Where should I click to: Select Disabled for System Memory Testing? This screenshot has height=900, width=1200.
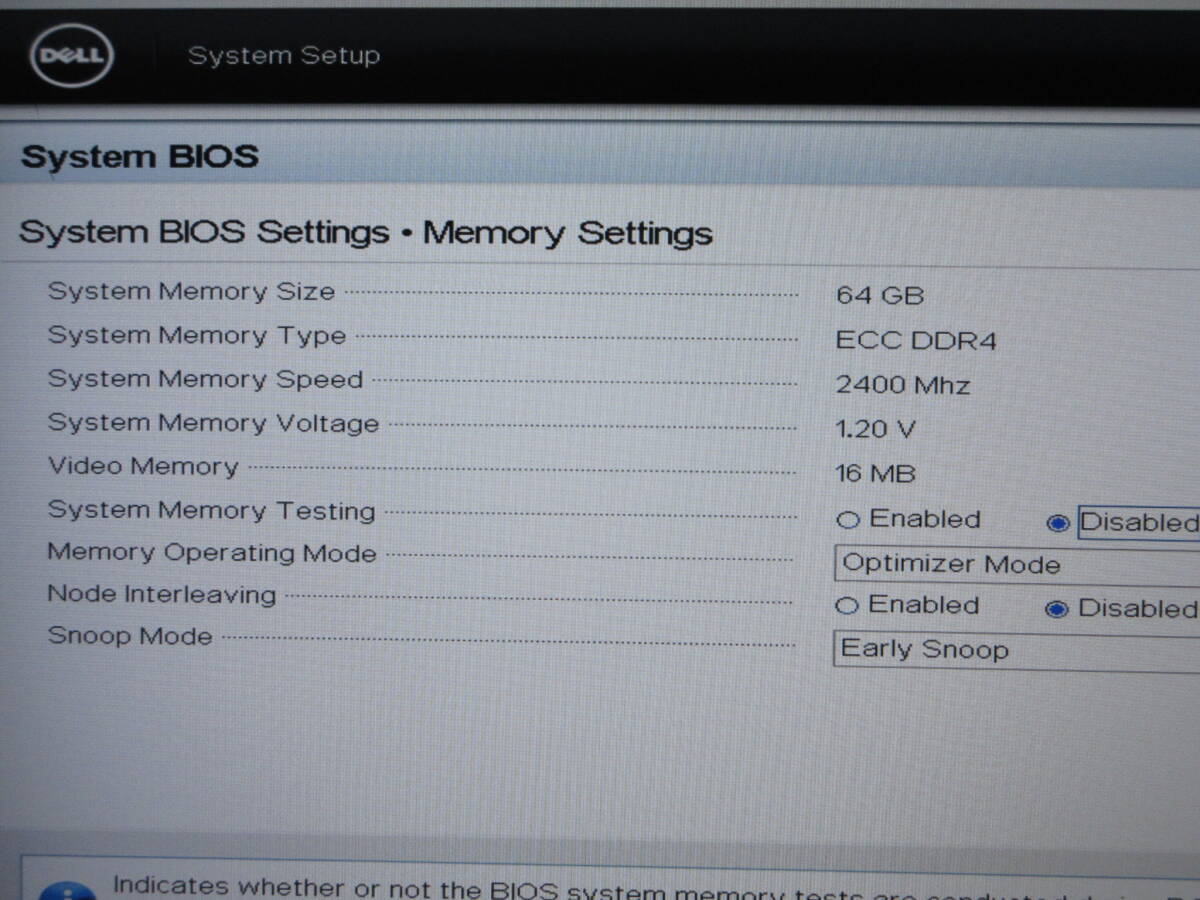[1058, 523]
